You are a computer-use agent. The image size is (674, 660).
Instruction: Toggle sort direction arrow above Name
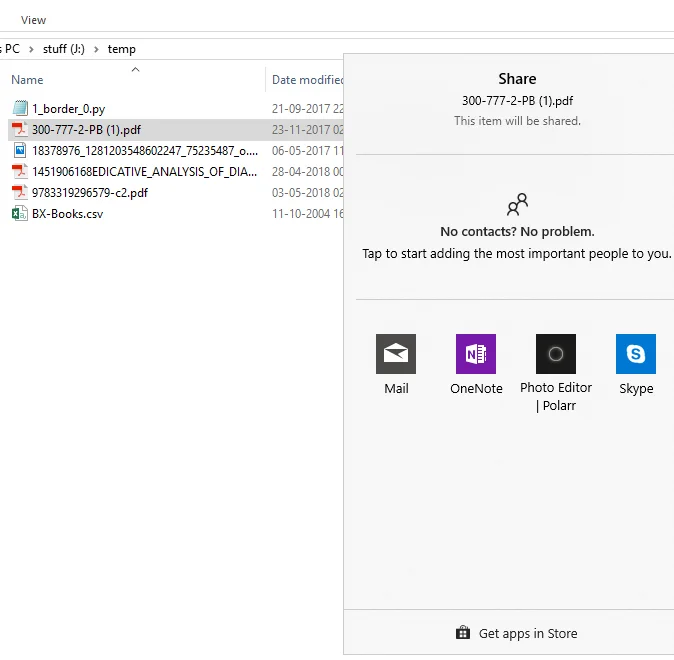(135, 69)
